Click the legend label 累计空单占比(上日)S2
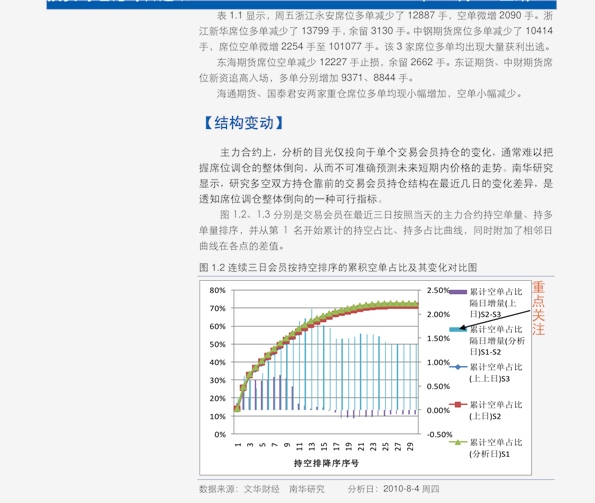Image resolution: width=595 pixels, height=503 pixels. (x=496, y=410)
